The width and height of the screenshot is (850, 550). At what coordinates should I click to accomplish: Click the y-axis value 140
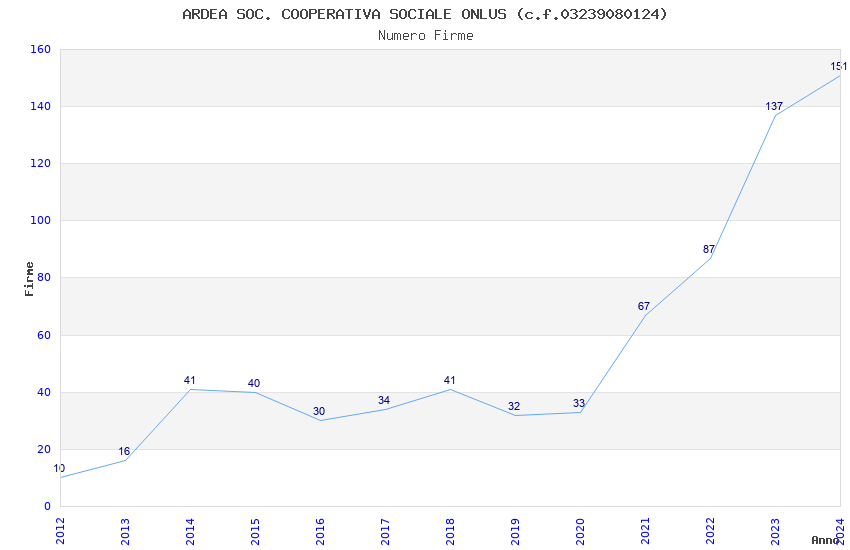(x=41, y=106)
